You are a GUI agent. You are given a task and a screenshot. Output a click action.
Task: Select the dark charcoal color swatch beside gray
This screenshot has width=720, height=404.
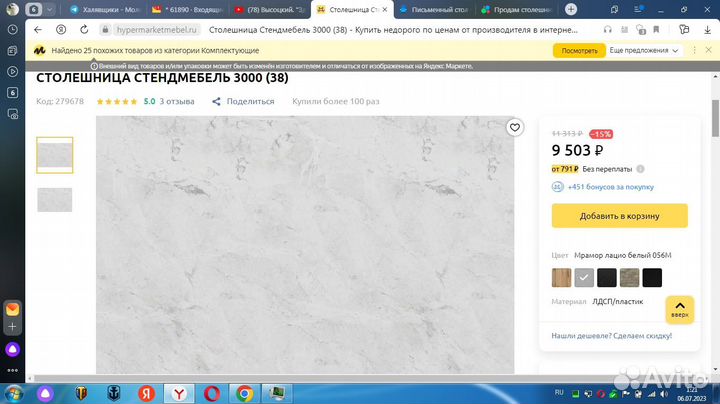coord(607,278)
